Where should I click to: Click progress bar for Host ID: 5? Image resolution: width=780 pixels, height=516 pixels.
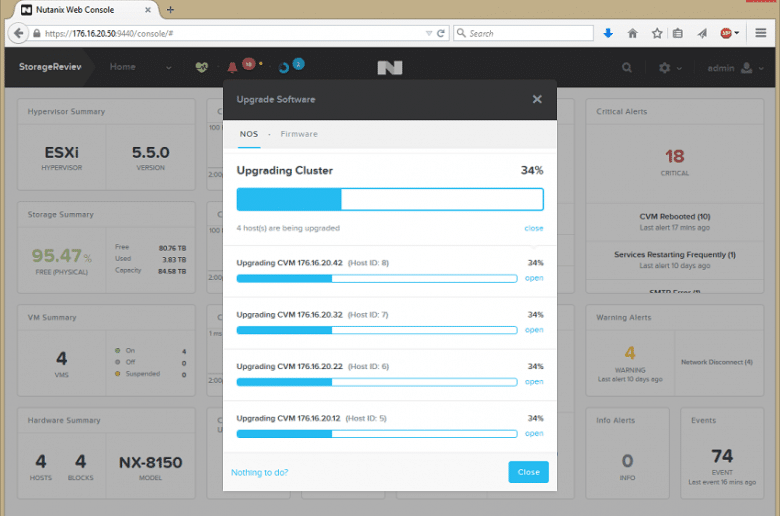377,433
